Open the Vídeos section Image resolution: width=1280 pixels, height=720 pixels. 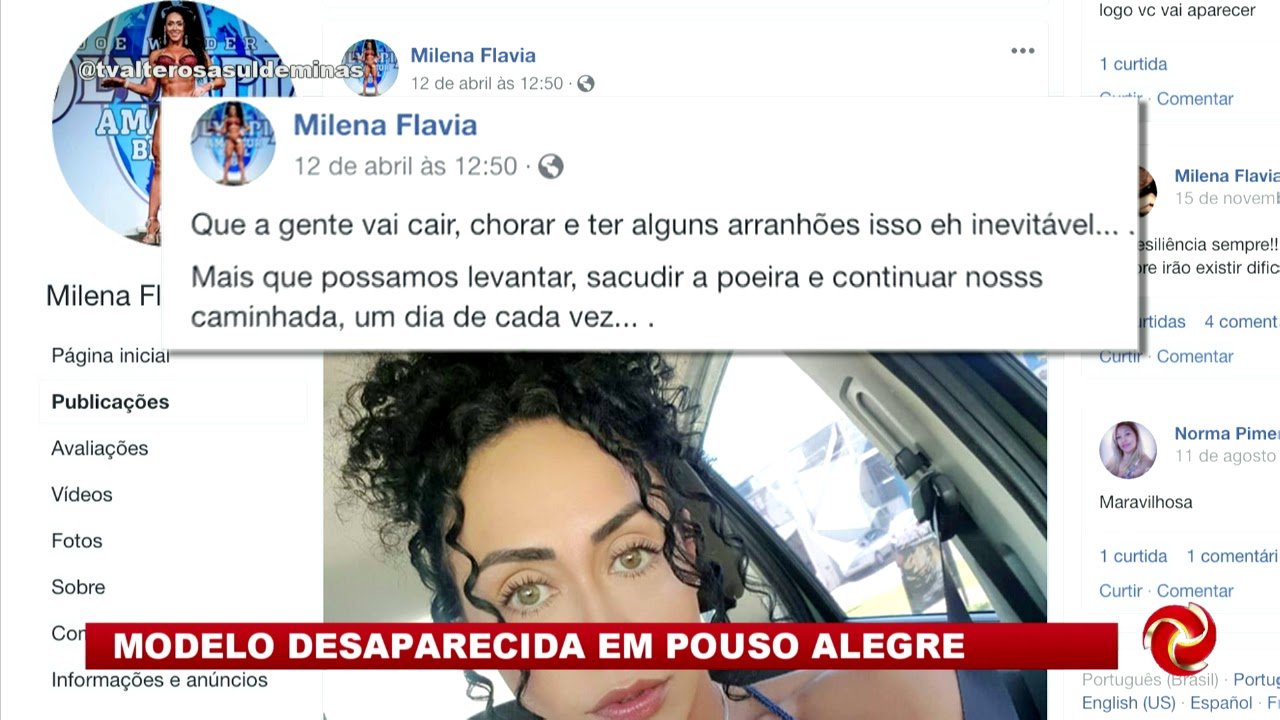(x=82, y=494)
